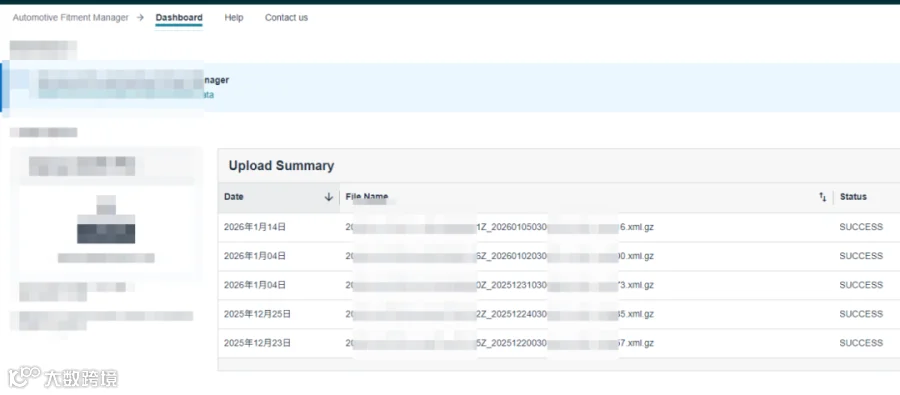Select the date cell 2025年12月25日

coord(257,314)
